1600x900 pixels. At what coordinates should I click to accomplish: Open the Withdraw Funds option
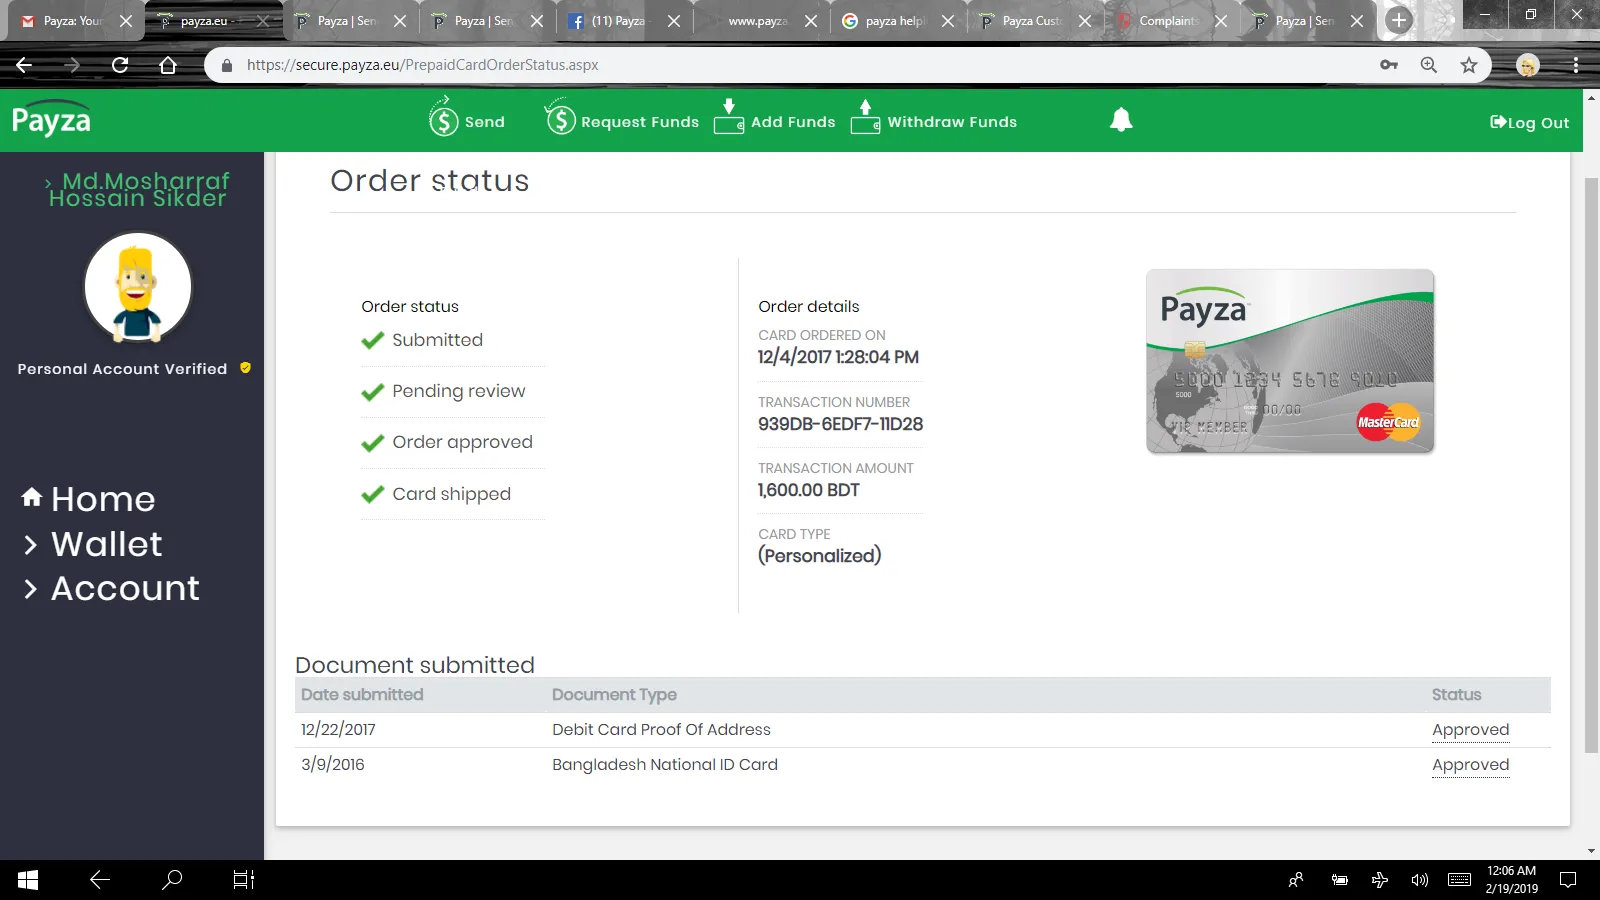(x=933, y=121)
